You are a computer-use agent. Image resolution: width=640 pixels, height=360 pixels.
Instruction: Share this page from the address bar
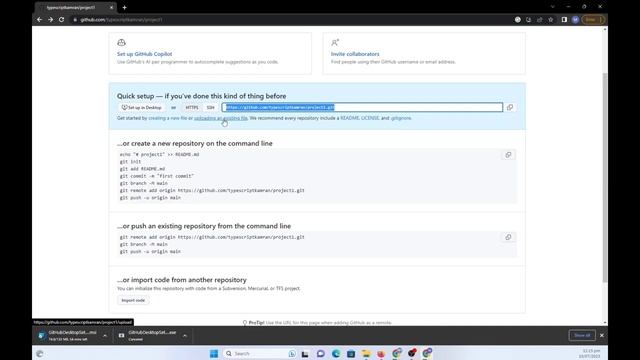click(x=540, y=20)
